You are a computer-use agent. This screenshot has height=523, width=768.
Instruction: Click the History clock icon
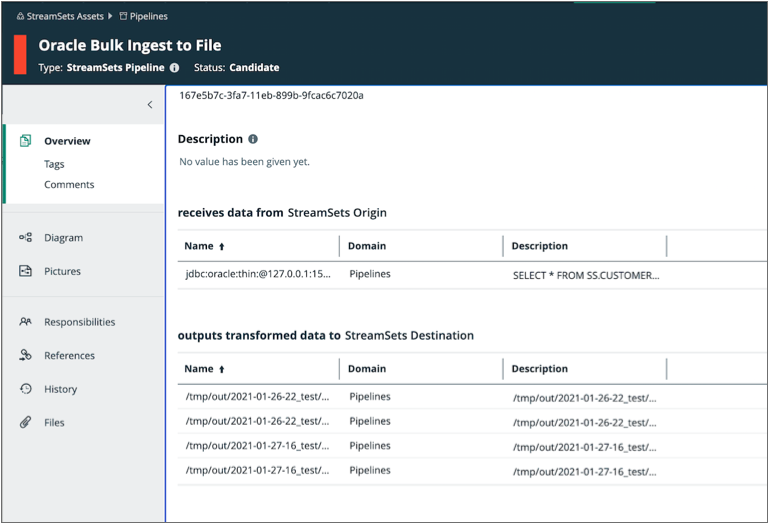point(26,389)
